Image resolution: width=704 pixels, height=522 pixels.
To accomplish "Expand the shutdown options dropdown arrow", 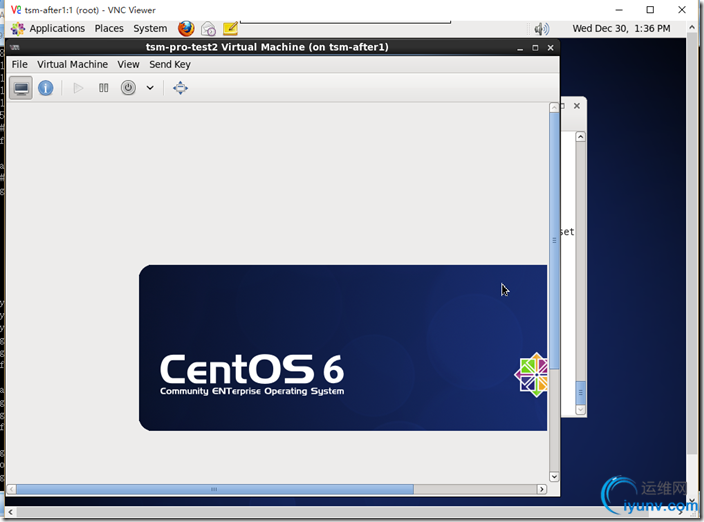I will [150, 88].
